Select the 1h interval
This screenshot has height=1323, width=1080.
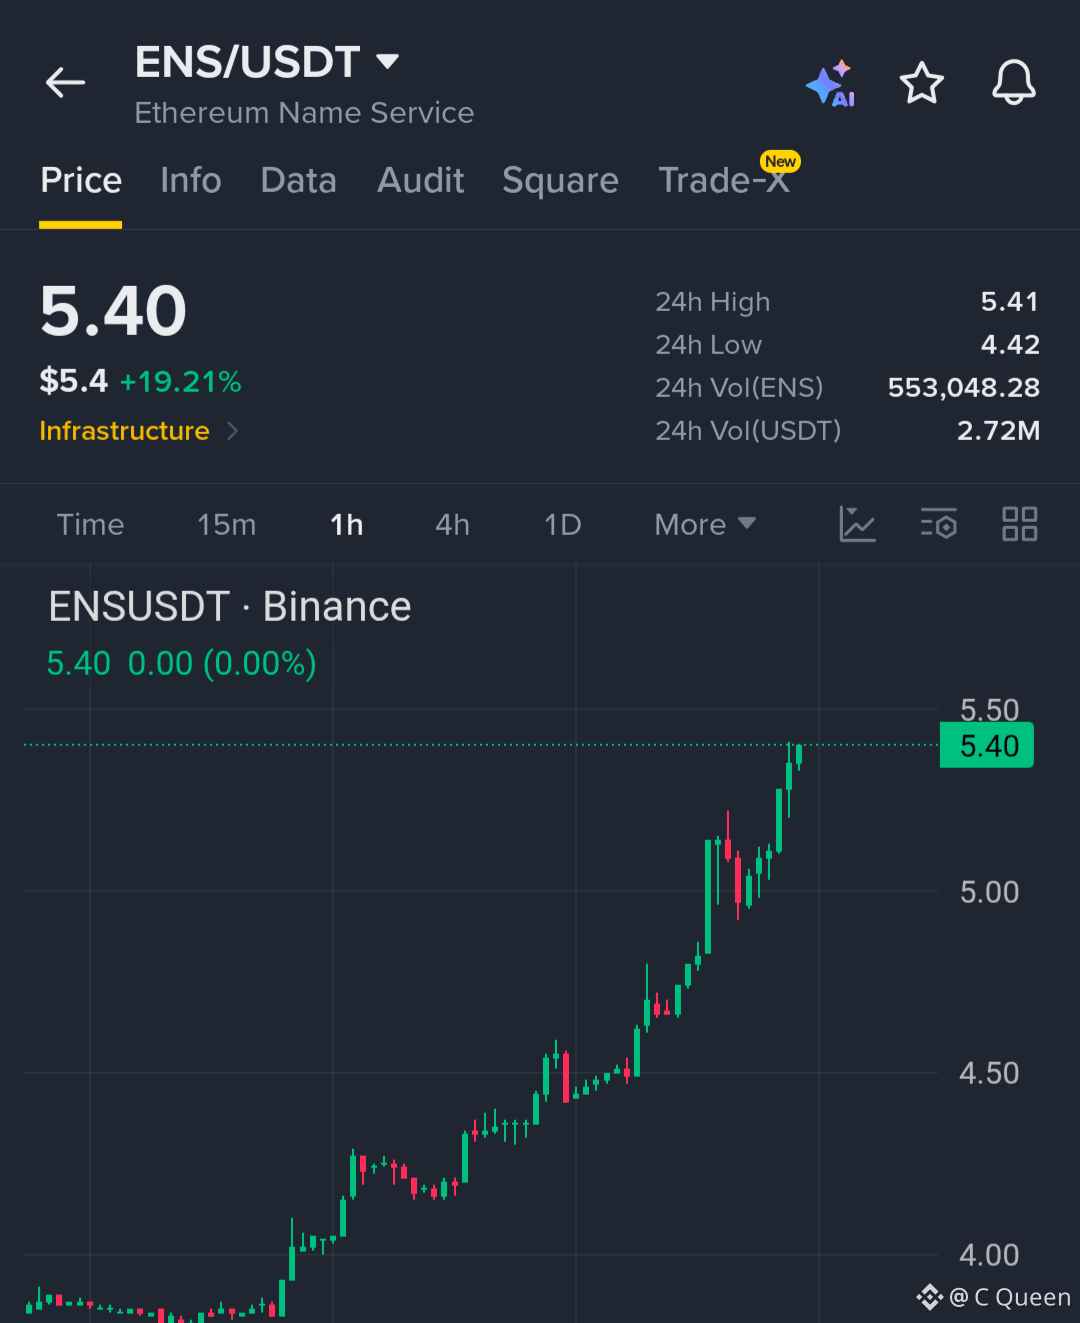pos(347,525)
